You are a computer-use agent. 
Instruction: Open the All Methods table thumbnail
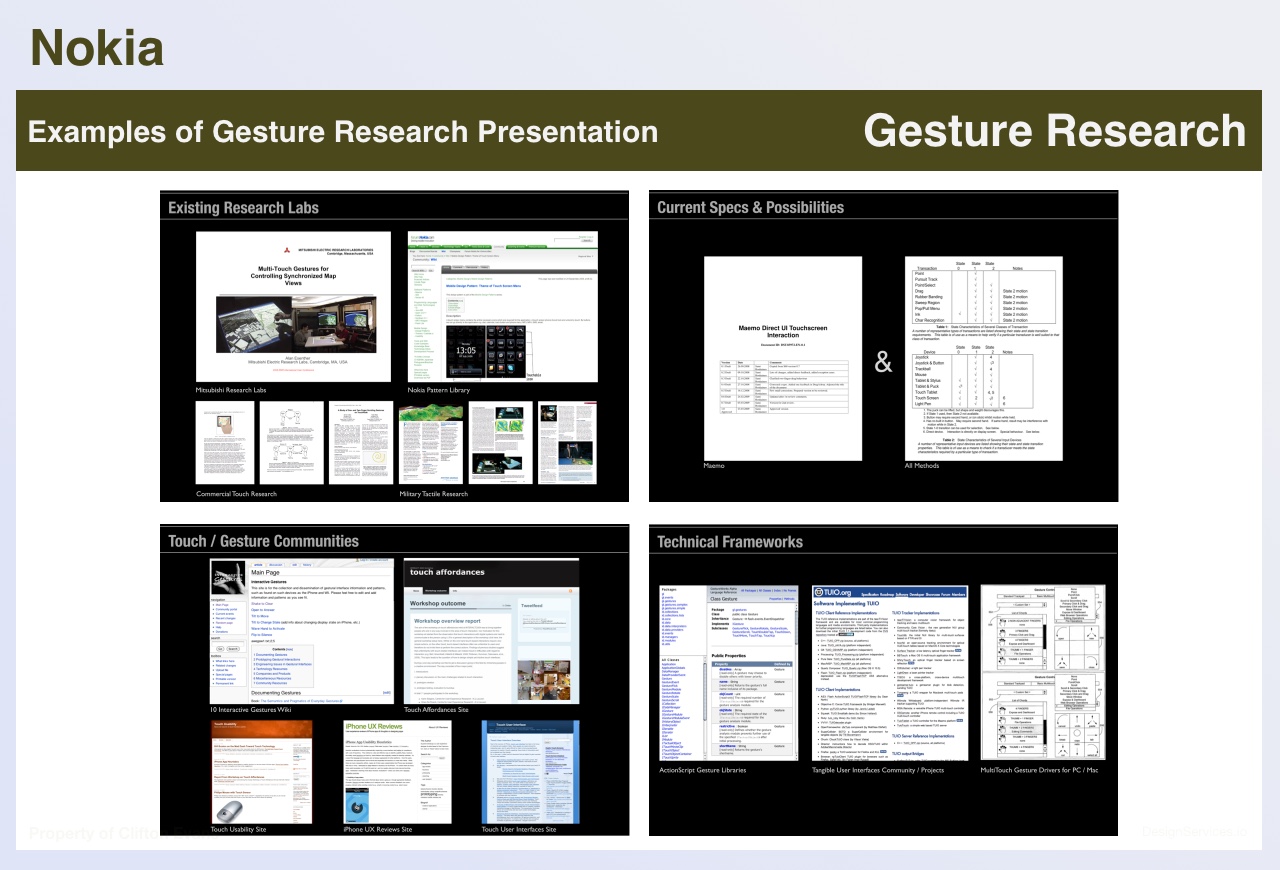coord(983,357)
